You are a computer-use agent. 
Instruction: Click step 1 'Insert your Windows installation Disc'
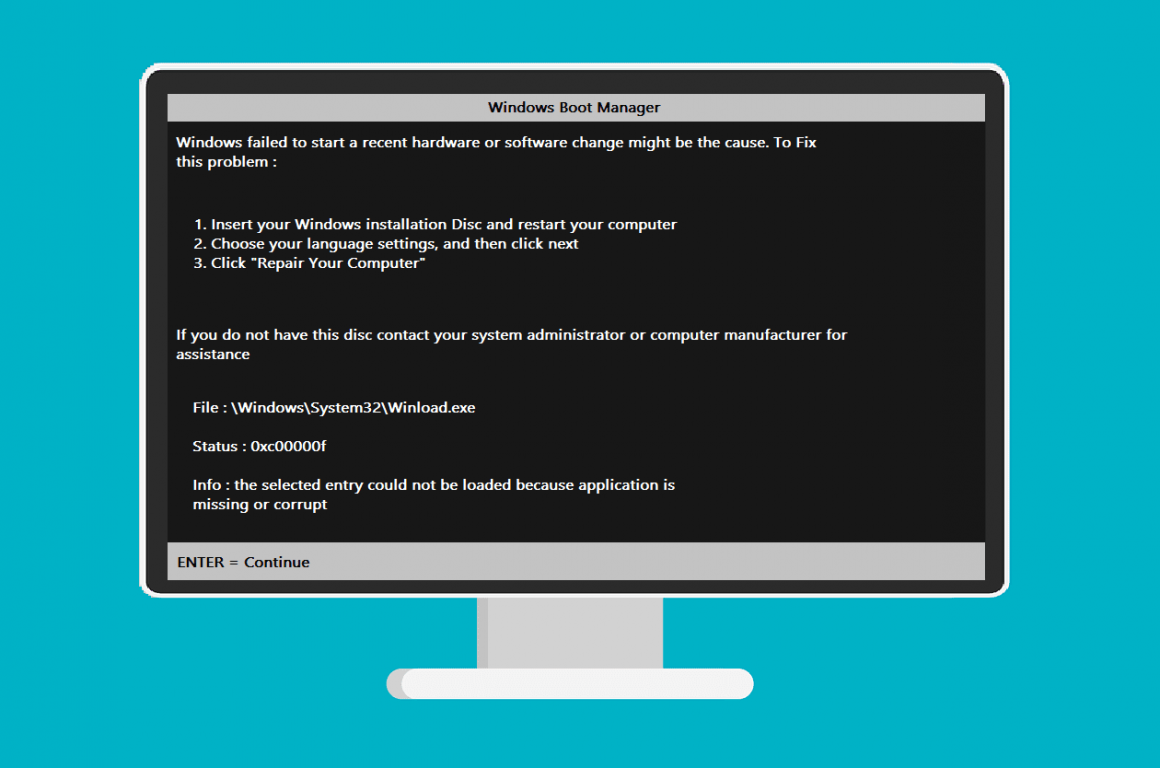pos(435,224)
